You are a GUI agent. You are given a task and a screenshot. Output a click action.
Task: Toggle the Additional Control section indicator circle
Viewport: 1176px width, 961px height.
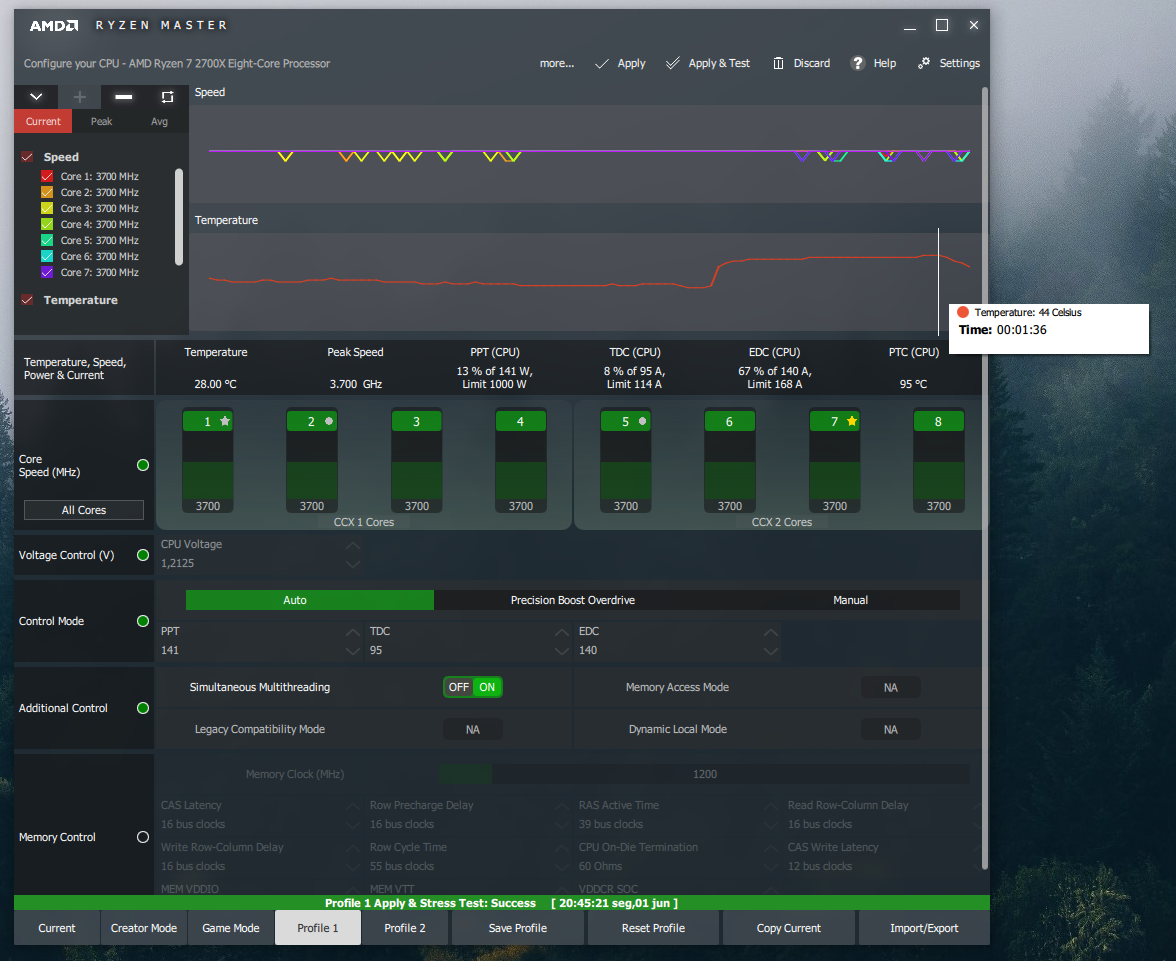[142, 708]
